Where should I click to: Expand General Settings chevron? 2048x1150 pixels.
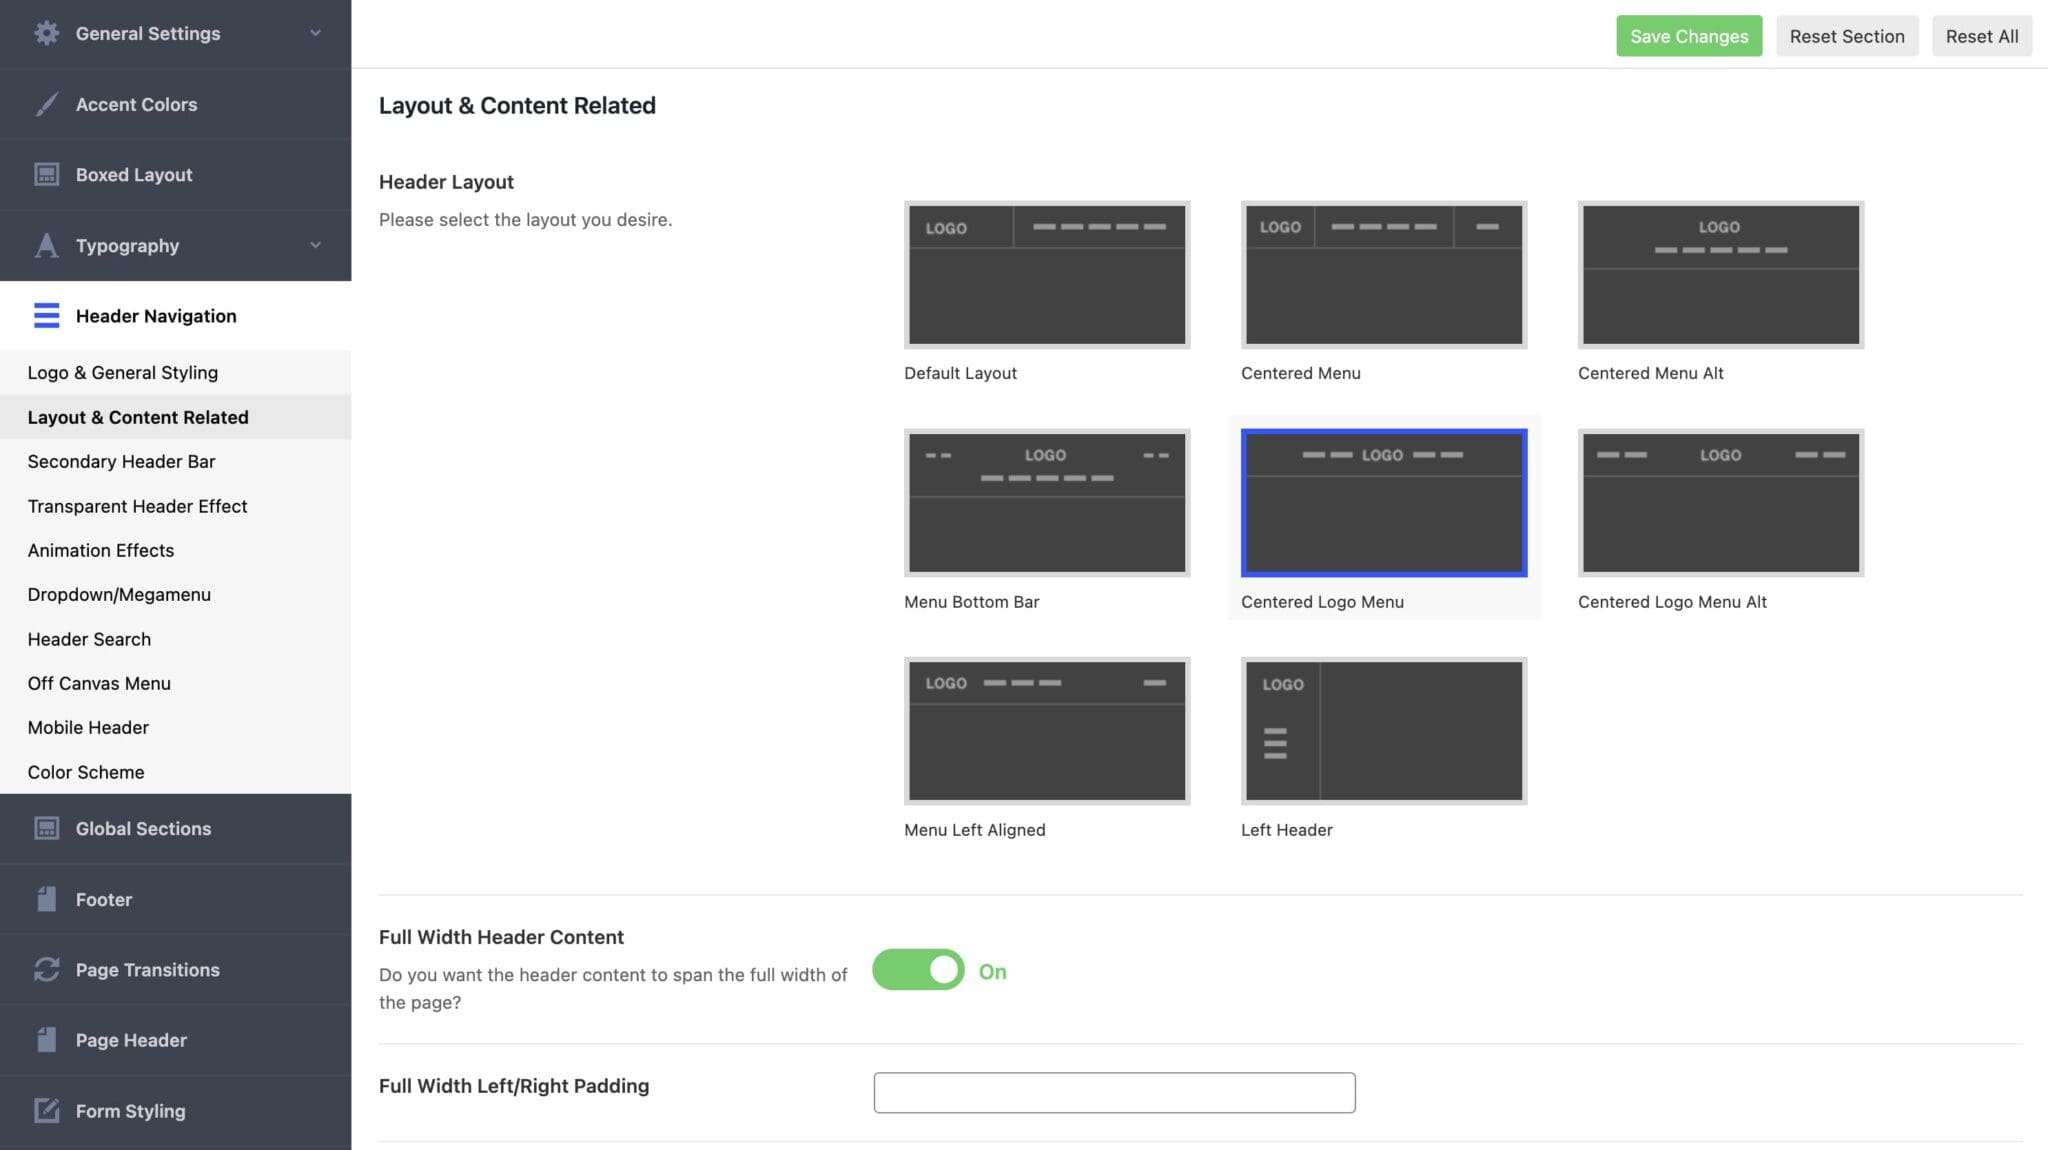point(315,33)
